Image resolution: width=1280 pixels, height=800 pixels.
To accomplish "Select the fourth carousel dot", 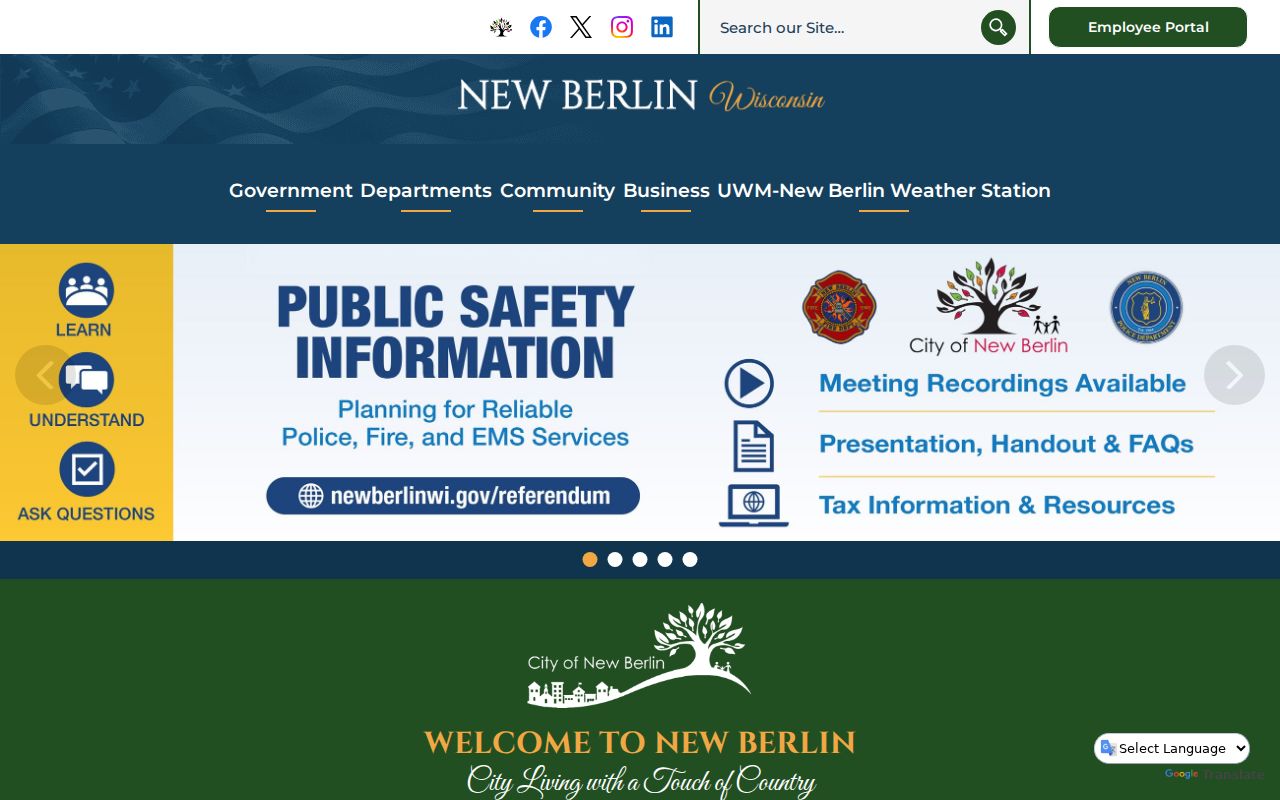I will point(665,560).
